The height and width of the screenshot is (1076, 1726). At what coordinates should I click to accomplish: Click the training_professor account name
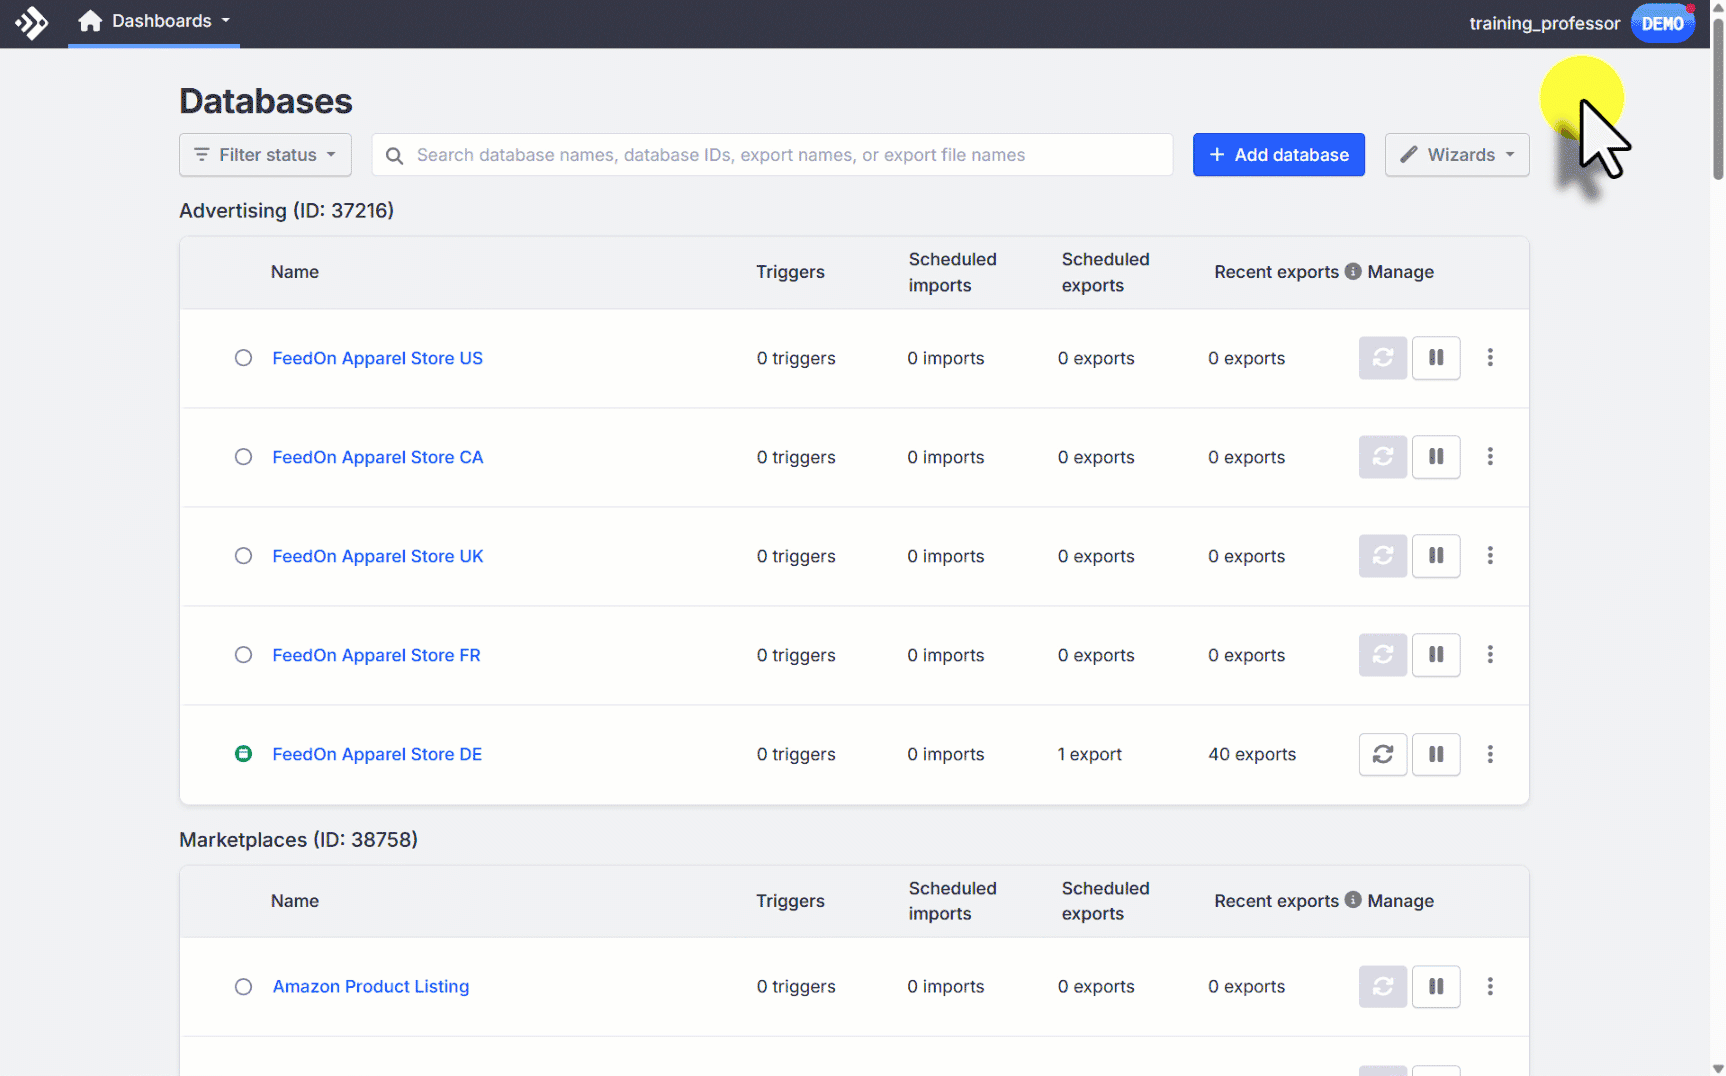tap(1544, 23)
